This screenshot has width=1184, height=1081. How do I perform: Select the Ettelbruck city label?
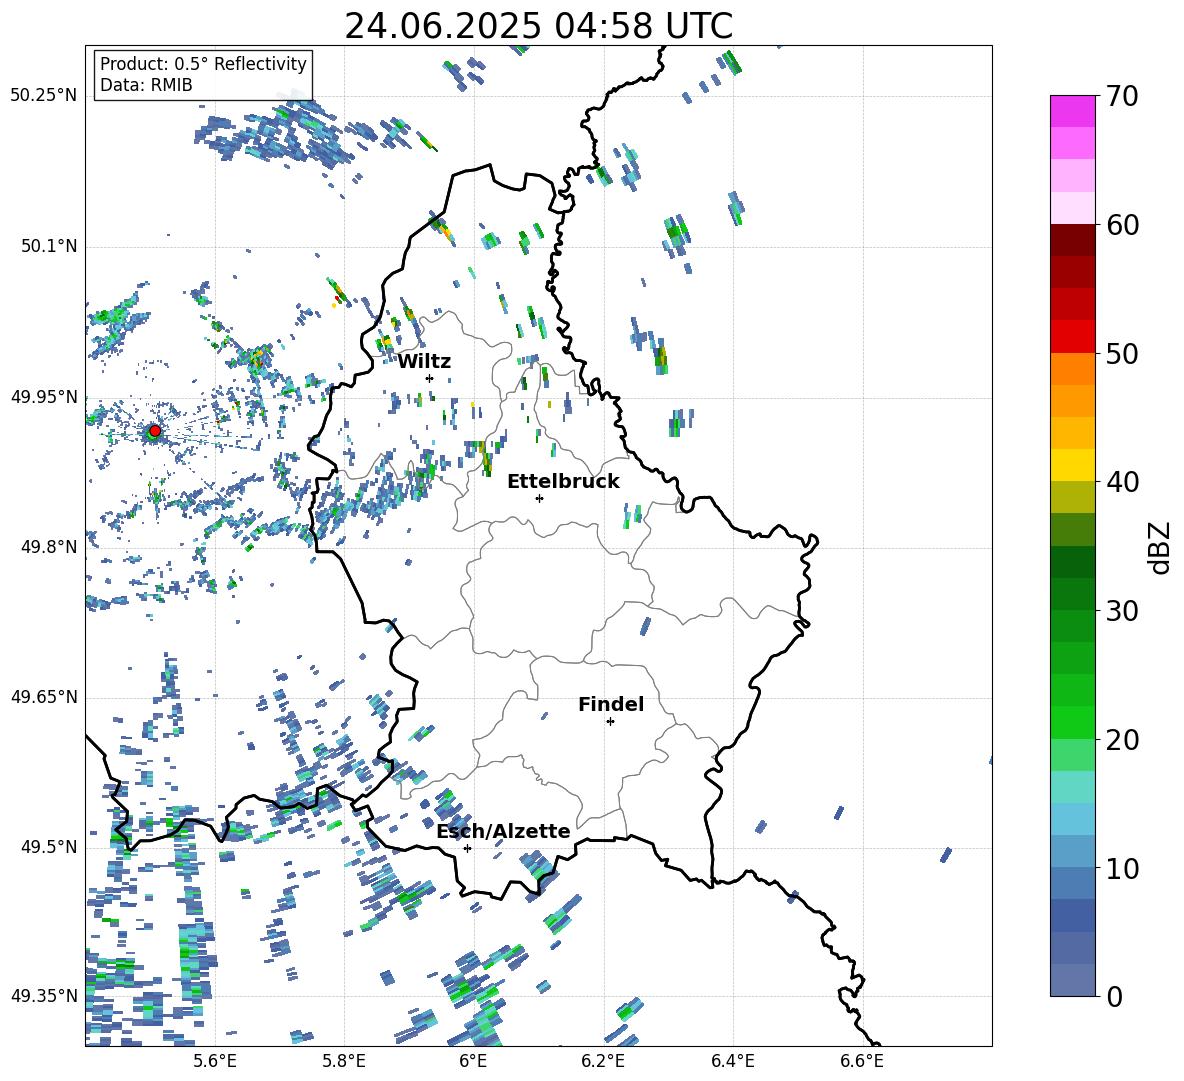[563, 482]
